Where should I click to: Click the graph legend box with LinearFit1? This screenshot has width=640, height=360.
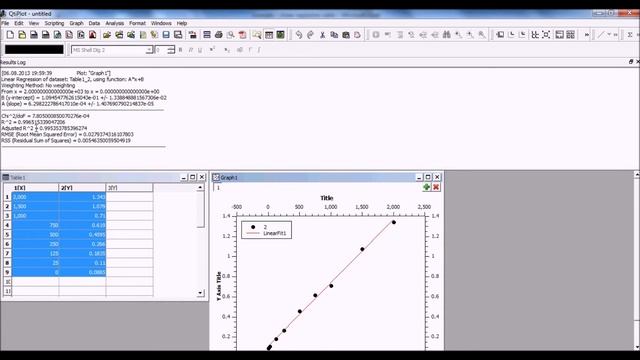pos(266,230)
